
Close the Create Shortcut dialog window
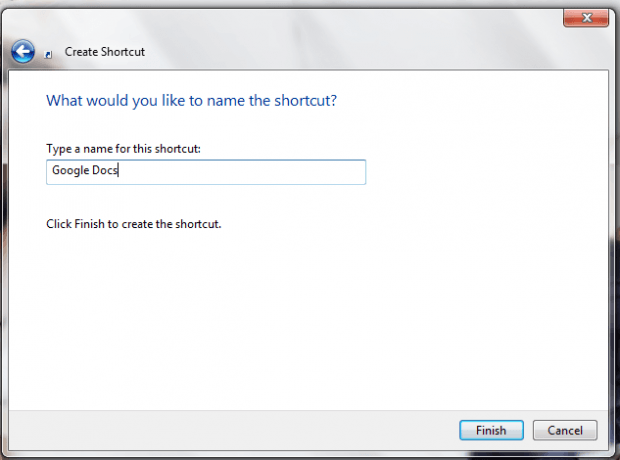coord(586,18)
